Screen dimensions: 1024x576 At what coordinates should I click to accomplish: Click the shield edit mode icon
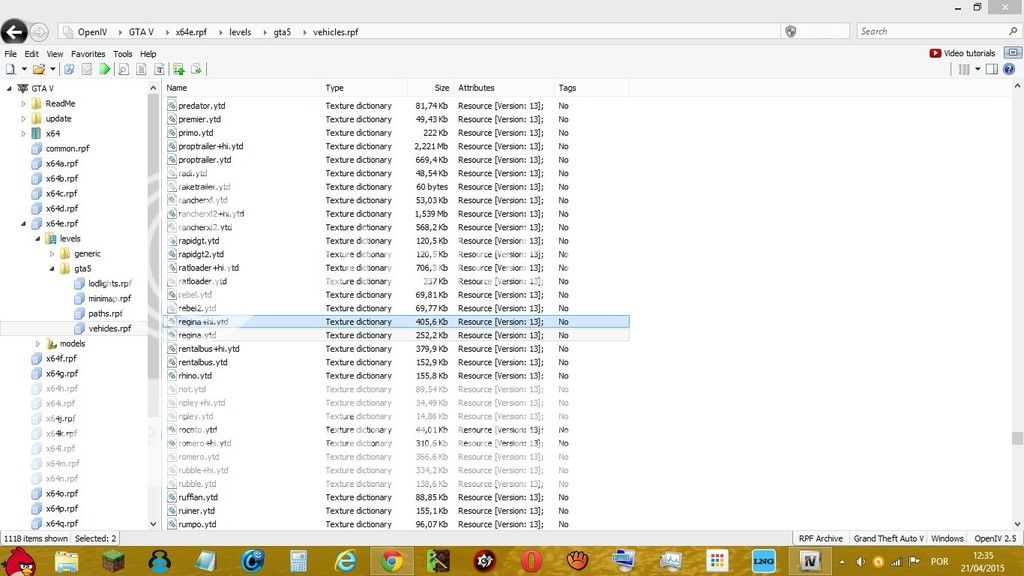click(x=791, y=32)
